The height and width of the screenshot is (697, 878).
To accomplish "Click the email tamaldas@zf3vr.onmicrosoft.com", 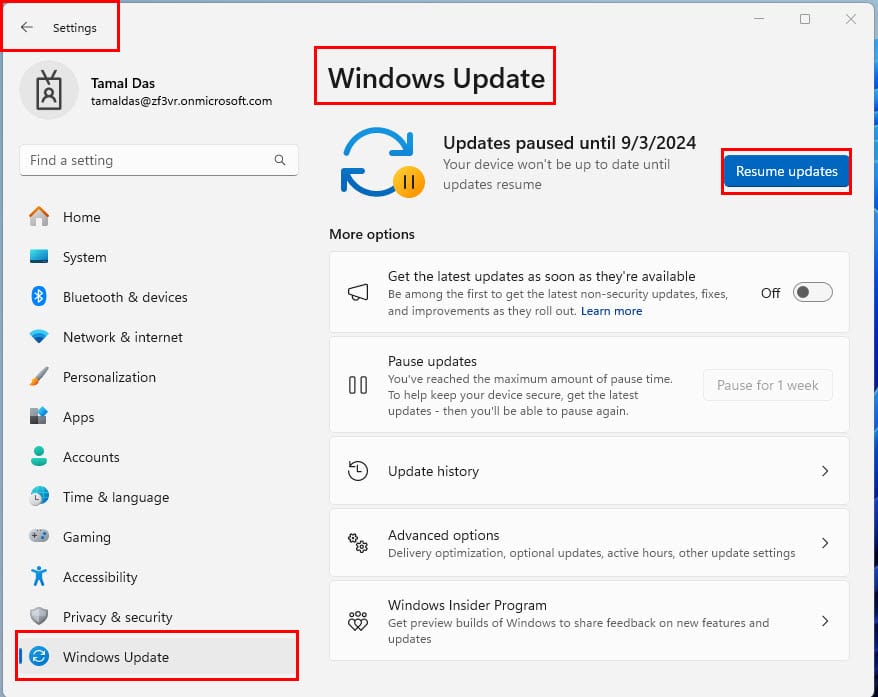I will (x=181, y=101).
